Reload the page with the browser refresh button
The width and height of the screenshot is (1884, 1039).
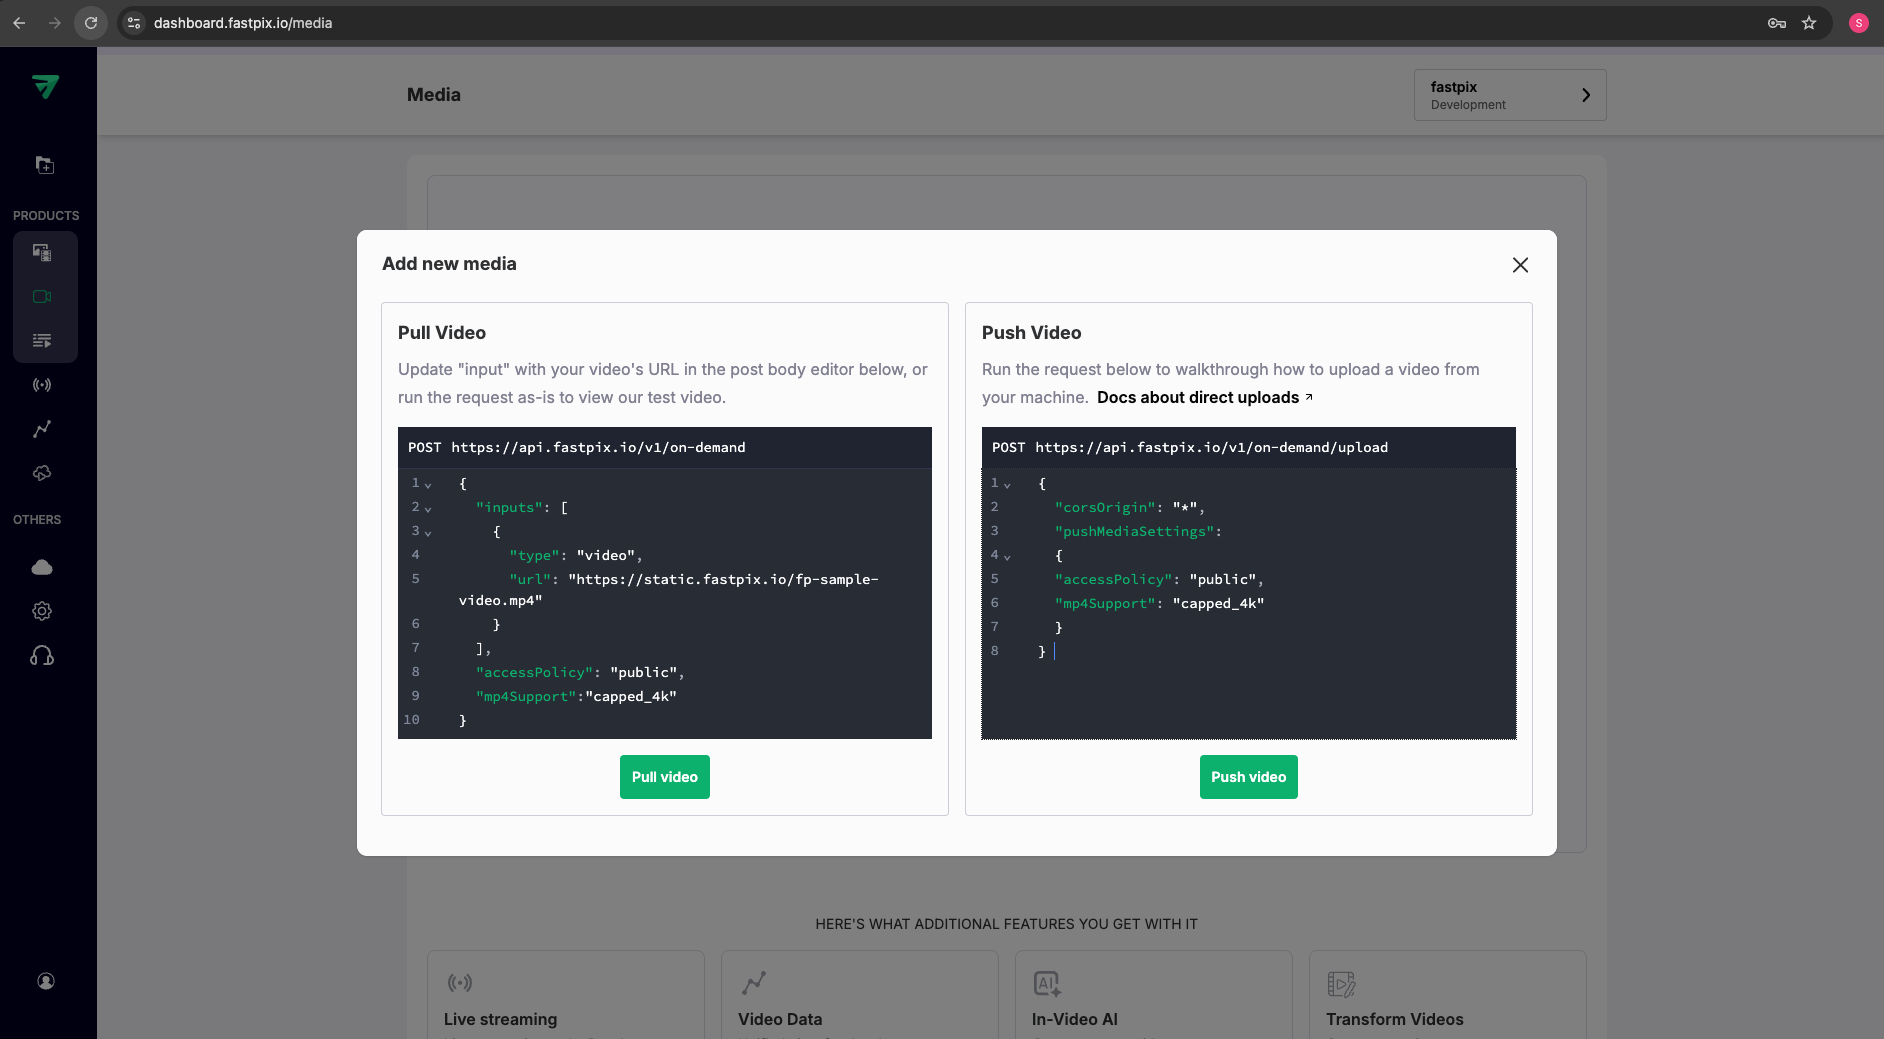[x=91, y=23]
